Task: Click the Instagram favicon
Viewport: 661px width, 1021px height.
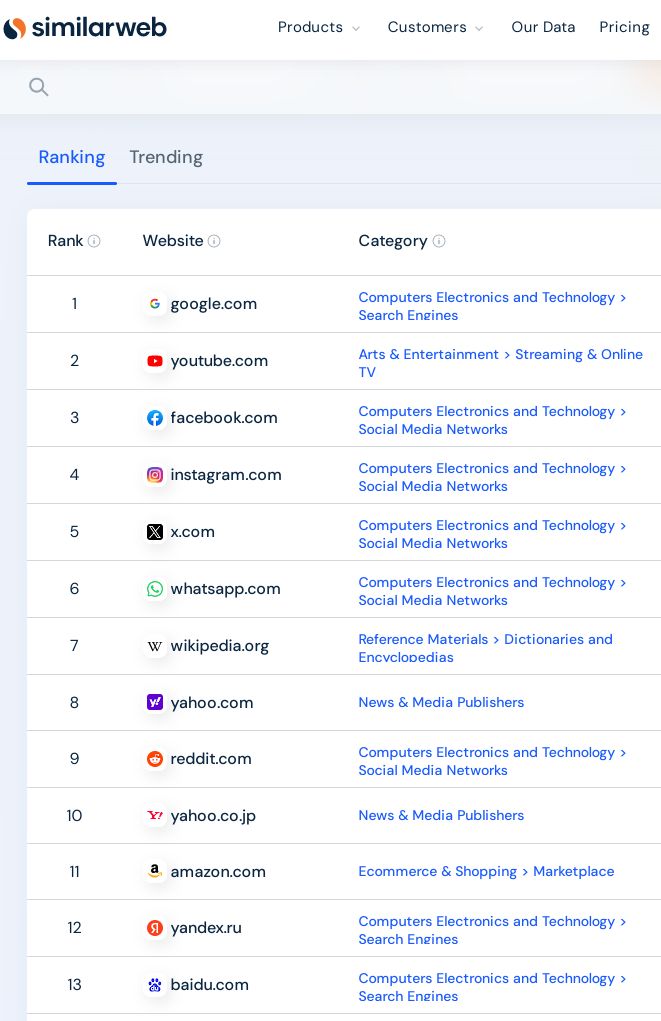Action: (154, 475)
